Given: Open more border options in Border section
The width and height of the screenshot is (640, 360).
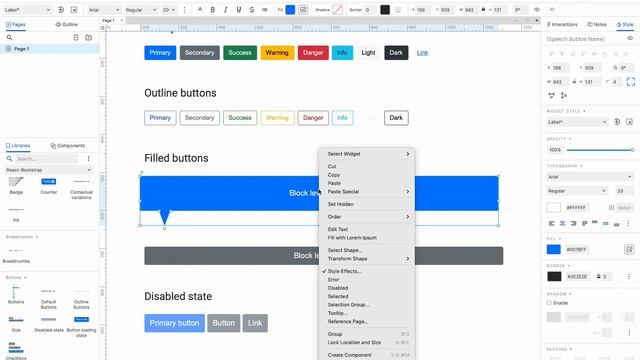Looking at the screenshot, I should tap(629, 276).
